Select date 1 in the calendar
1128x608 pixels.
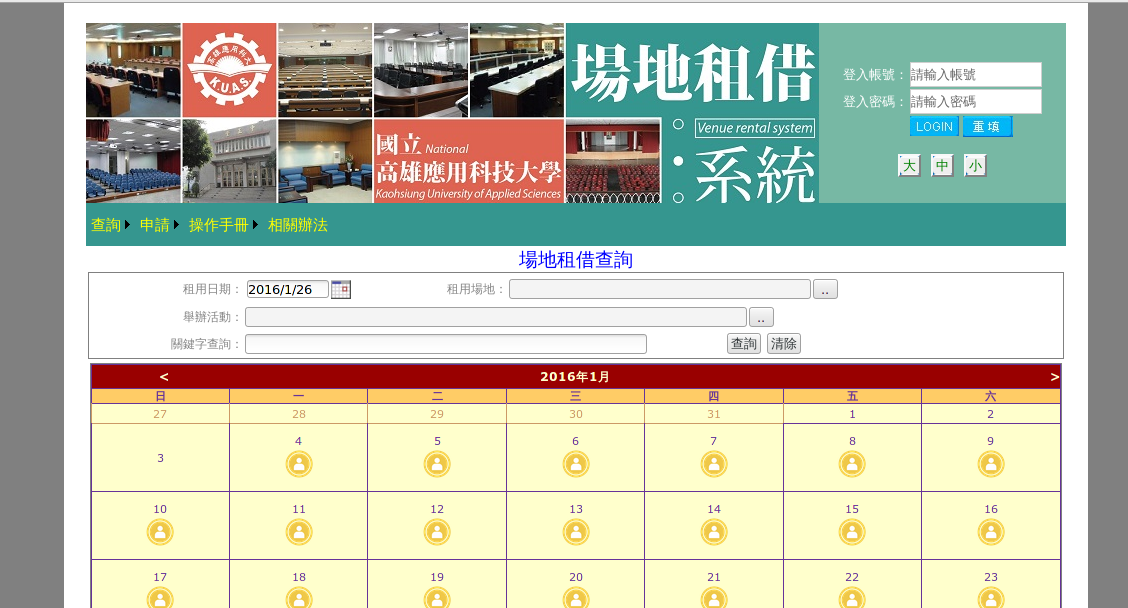coord(852,414)
